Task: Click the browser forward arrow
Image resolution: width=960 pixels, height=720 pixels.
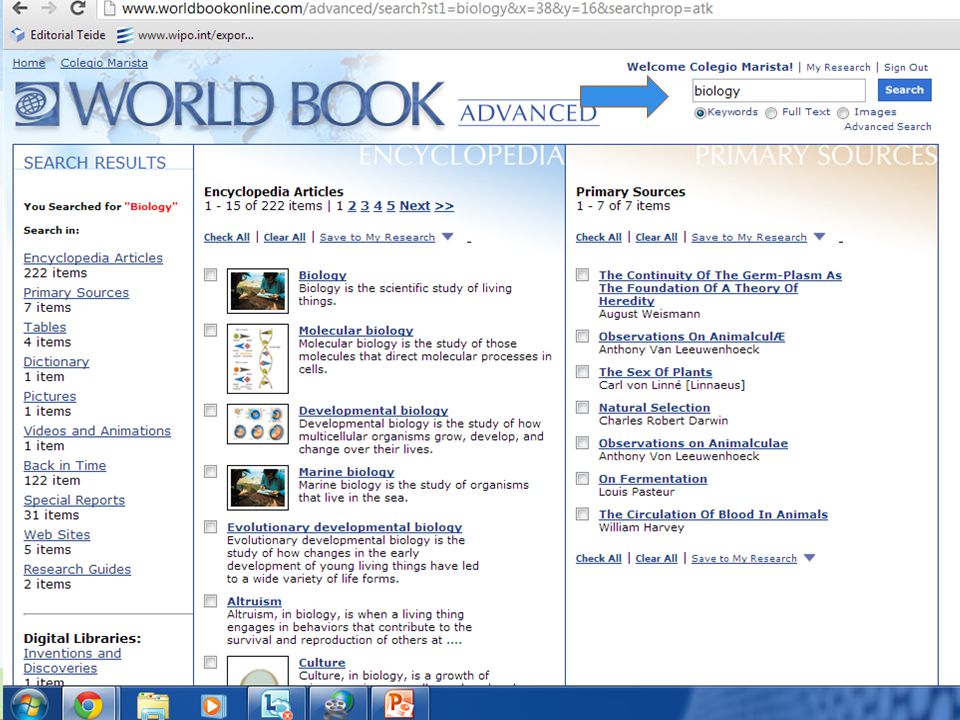Action: [48, 8]
